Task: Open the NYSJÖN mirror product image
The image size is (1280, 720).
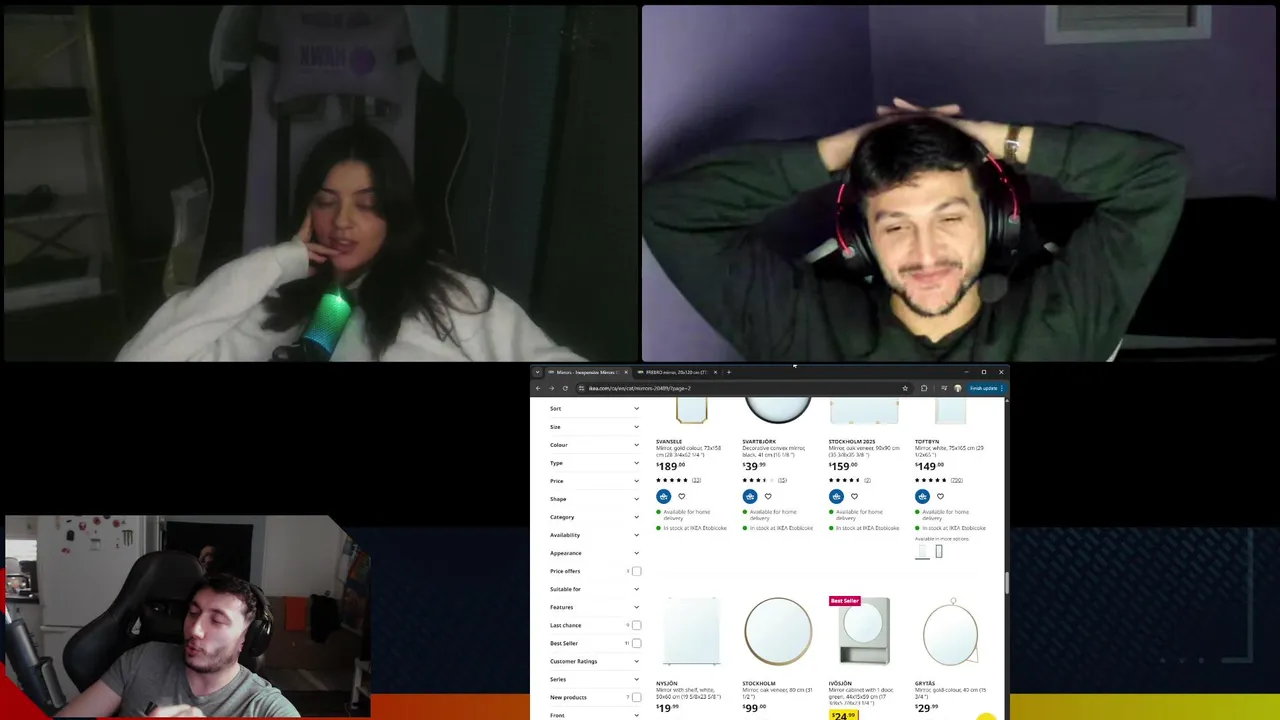Action: [691, 632]
